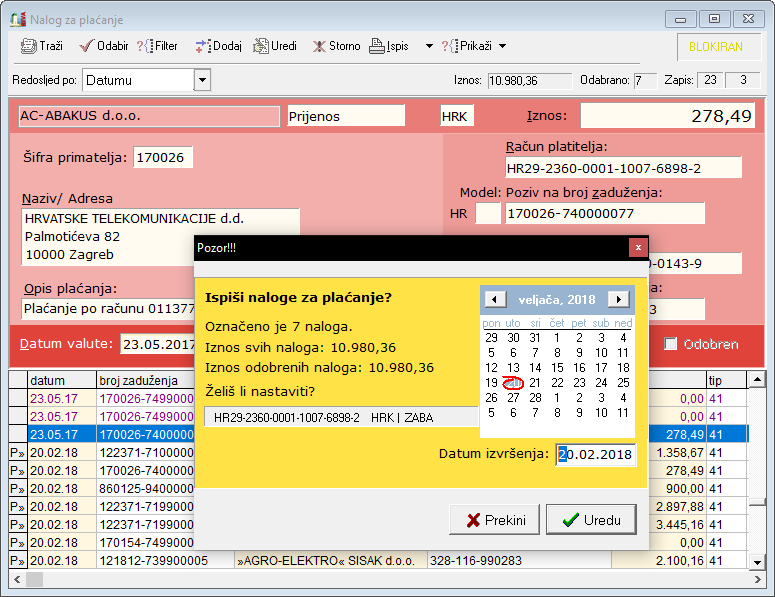This screenshot has height=597, width=775.
Task: Click the Uredi edit toolbar icon
Action: coord(262,46)
